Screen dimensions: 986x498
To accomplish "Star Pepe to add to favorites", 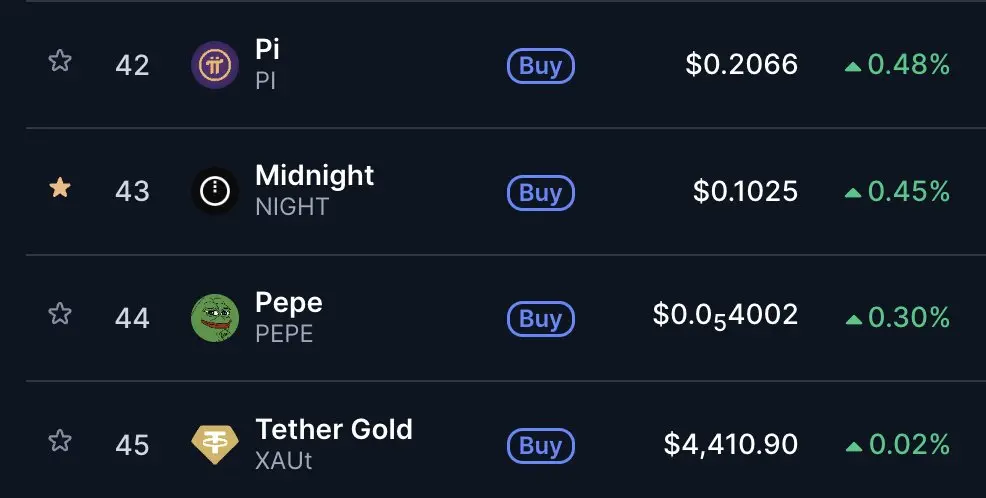I will pyautogui.click(x=60, y=314).
